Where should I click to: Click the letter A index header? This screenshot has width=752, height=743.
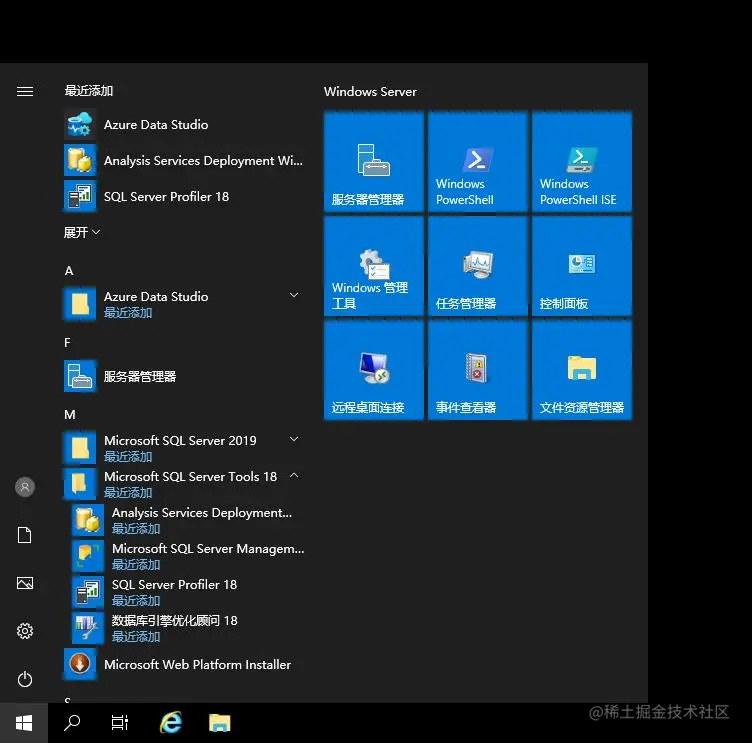[69, 271]
